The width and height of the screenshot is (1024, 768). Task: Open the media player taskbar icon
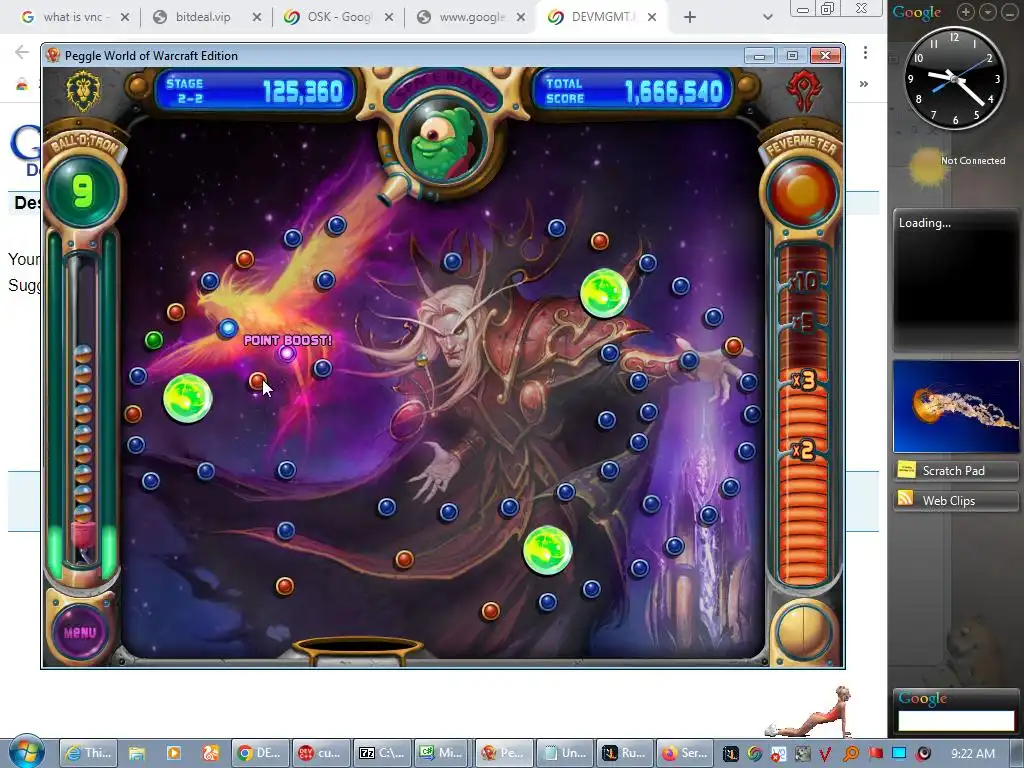pos(174,753)
